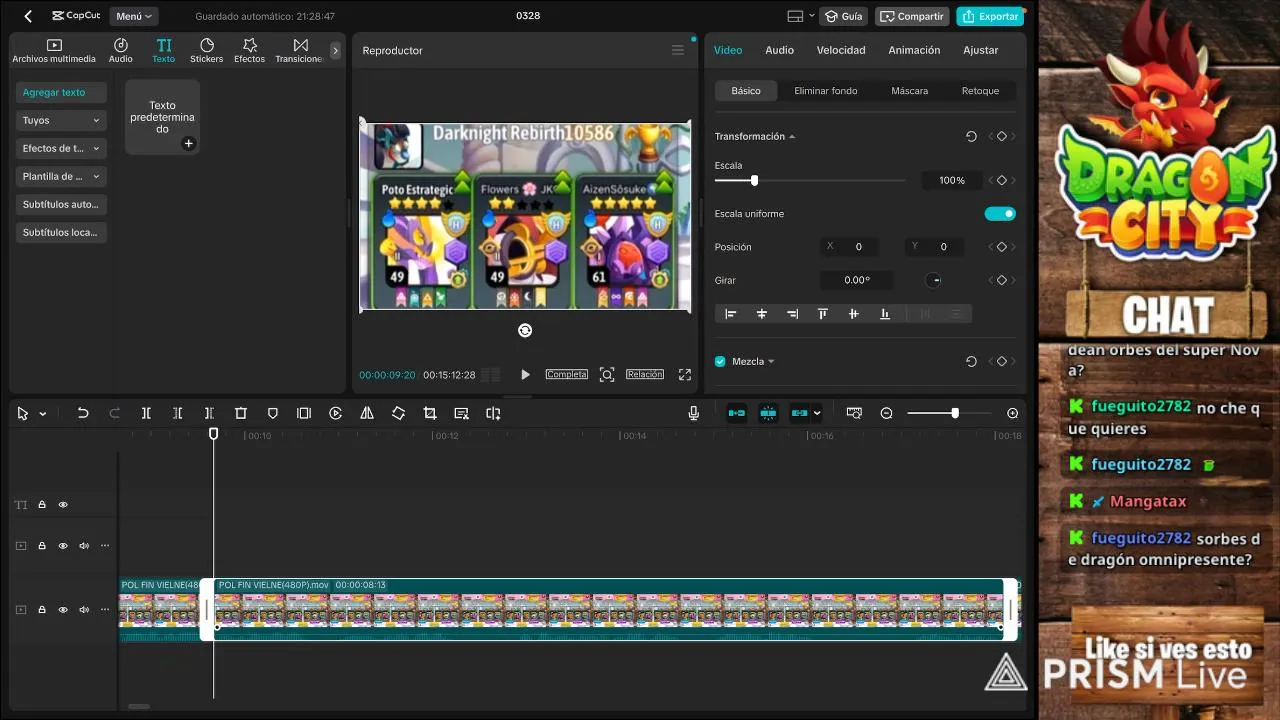Viewport: 1280px width, 720px height.
Task: Click the align left icon
Action: click(x=731, y=314)
